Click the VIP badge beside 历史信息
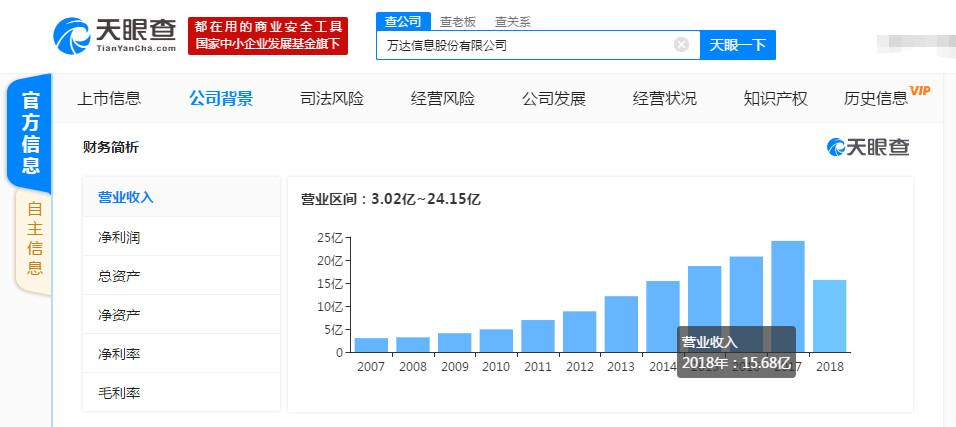The image size is (956, 427). [x=920, y=91]
